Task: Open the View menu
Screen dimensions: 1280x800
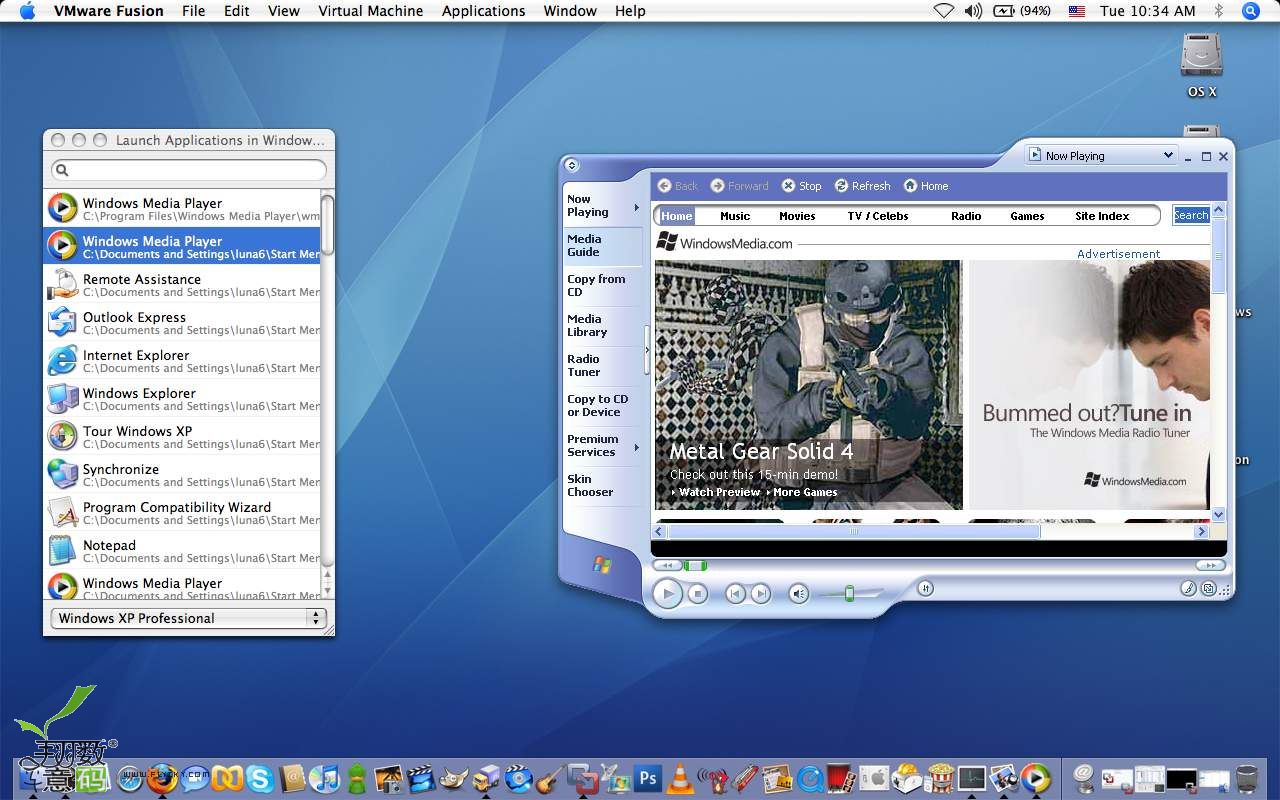Action: [284, 11]
